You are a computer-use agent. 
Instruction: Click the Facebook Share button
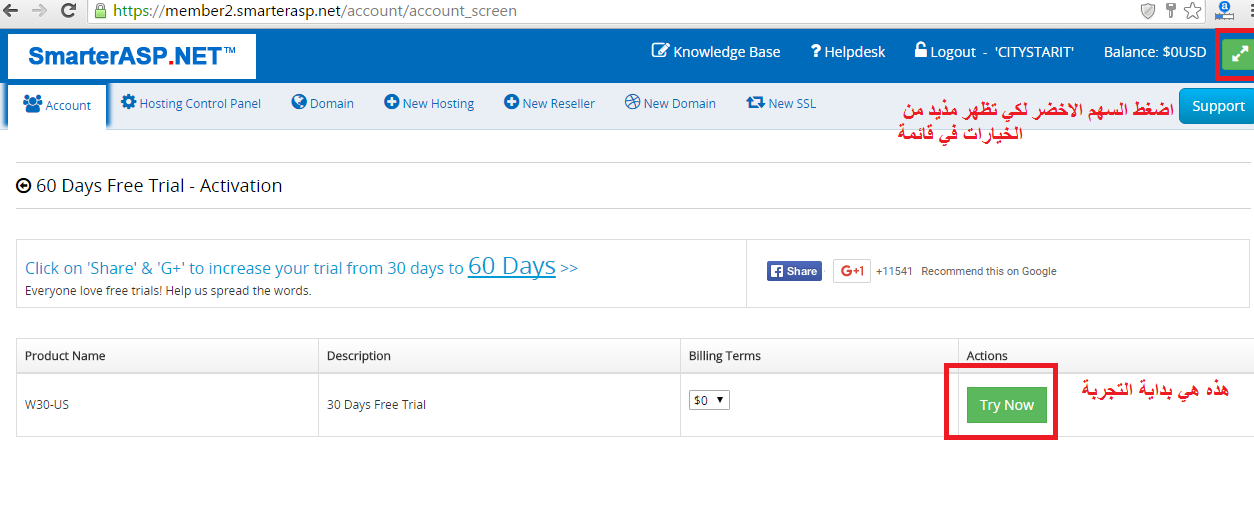click(793, 271)
